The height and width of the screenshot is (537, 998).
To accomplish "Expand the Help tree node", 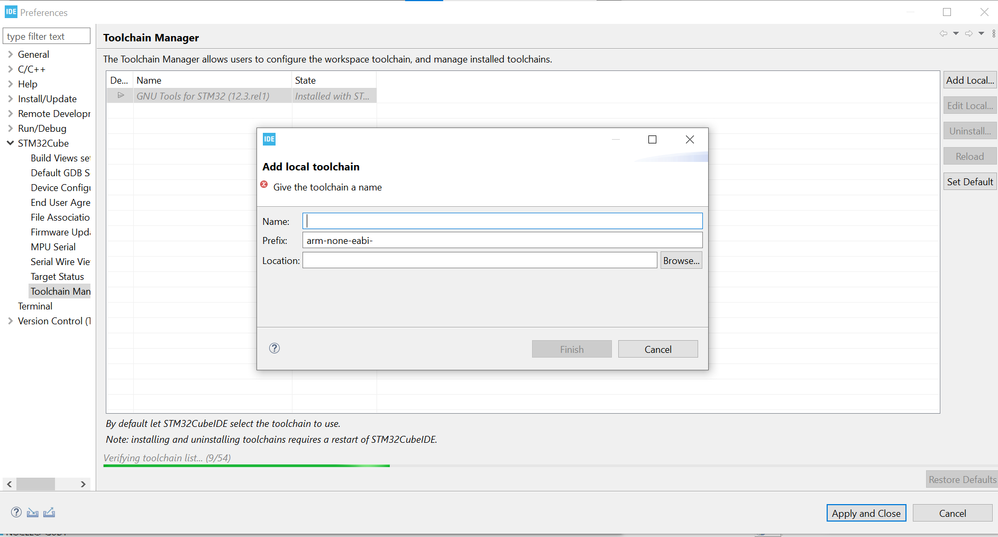I will [x=10, y=83].
